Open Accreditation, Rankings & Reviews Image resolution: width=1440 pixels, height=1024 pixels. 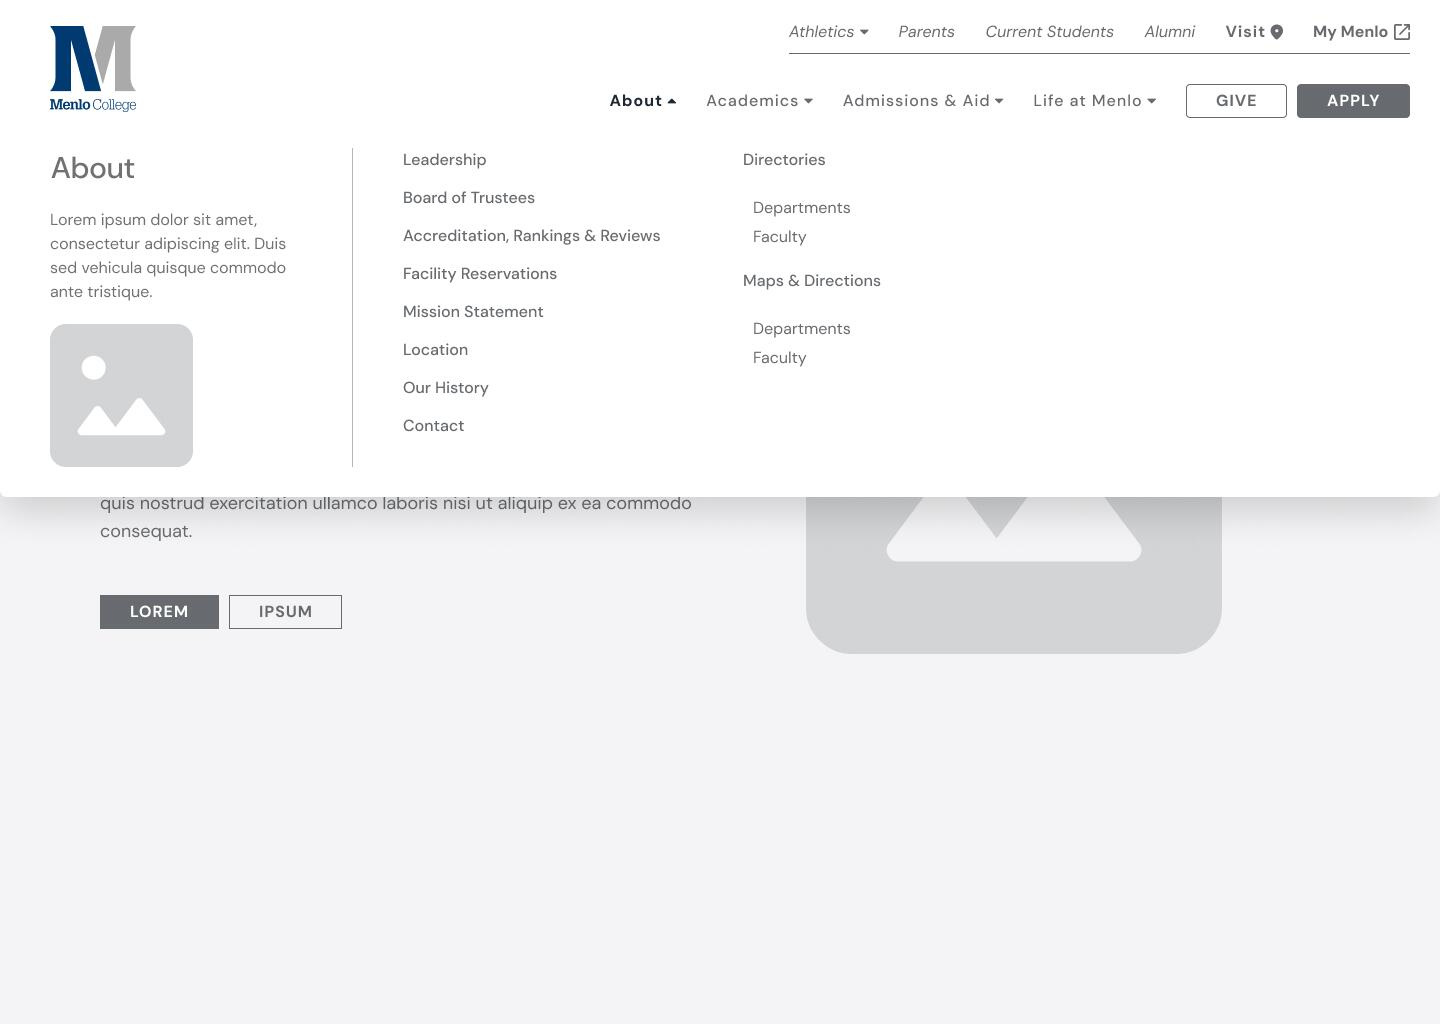tap(531, 236)
